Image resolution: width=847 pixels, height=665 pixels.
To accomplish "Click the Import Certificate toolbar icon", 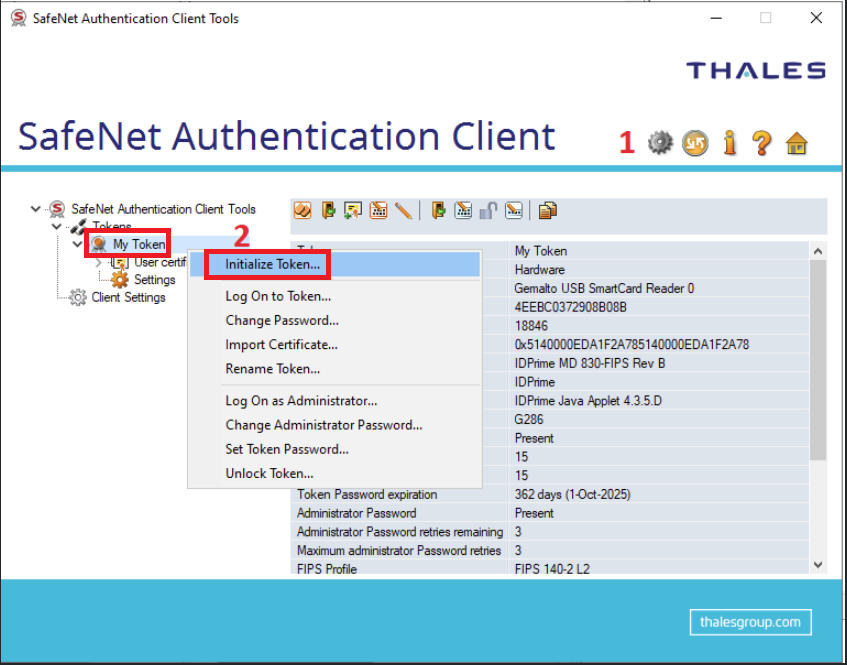I will click(x=353, y=210).
